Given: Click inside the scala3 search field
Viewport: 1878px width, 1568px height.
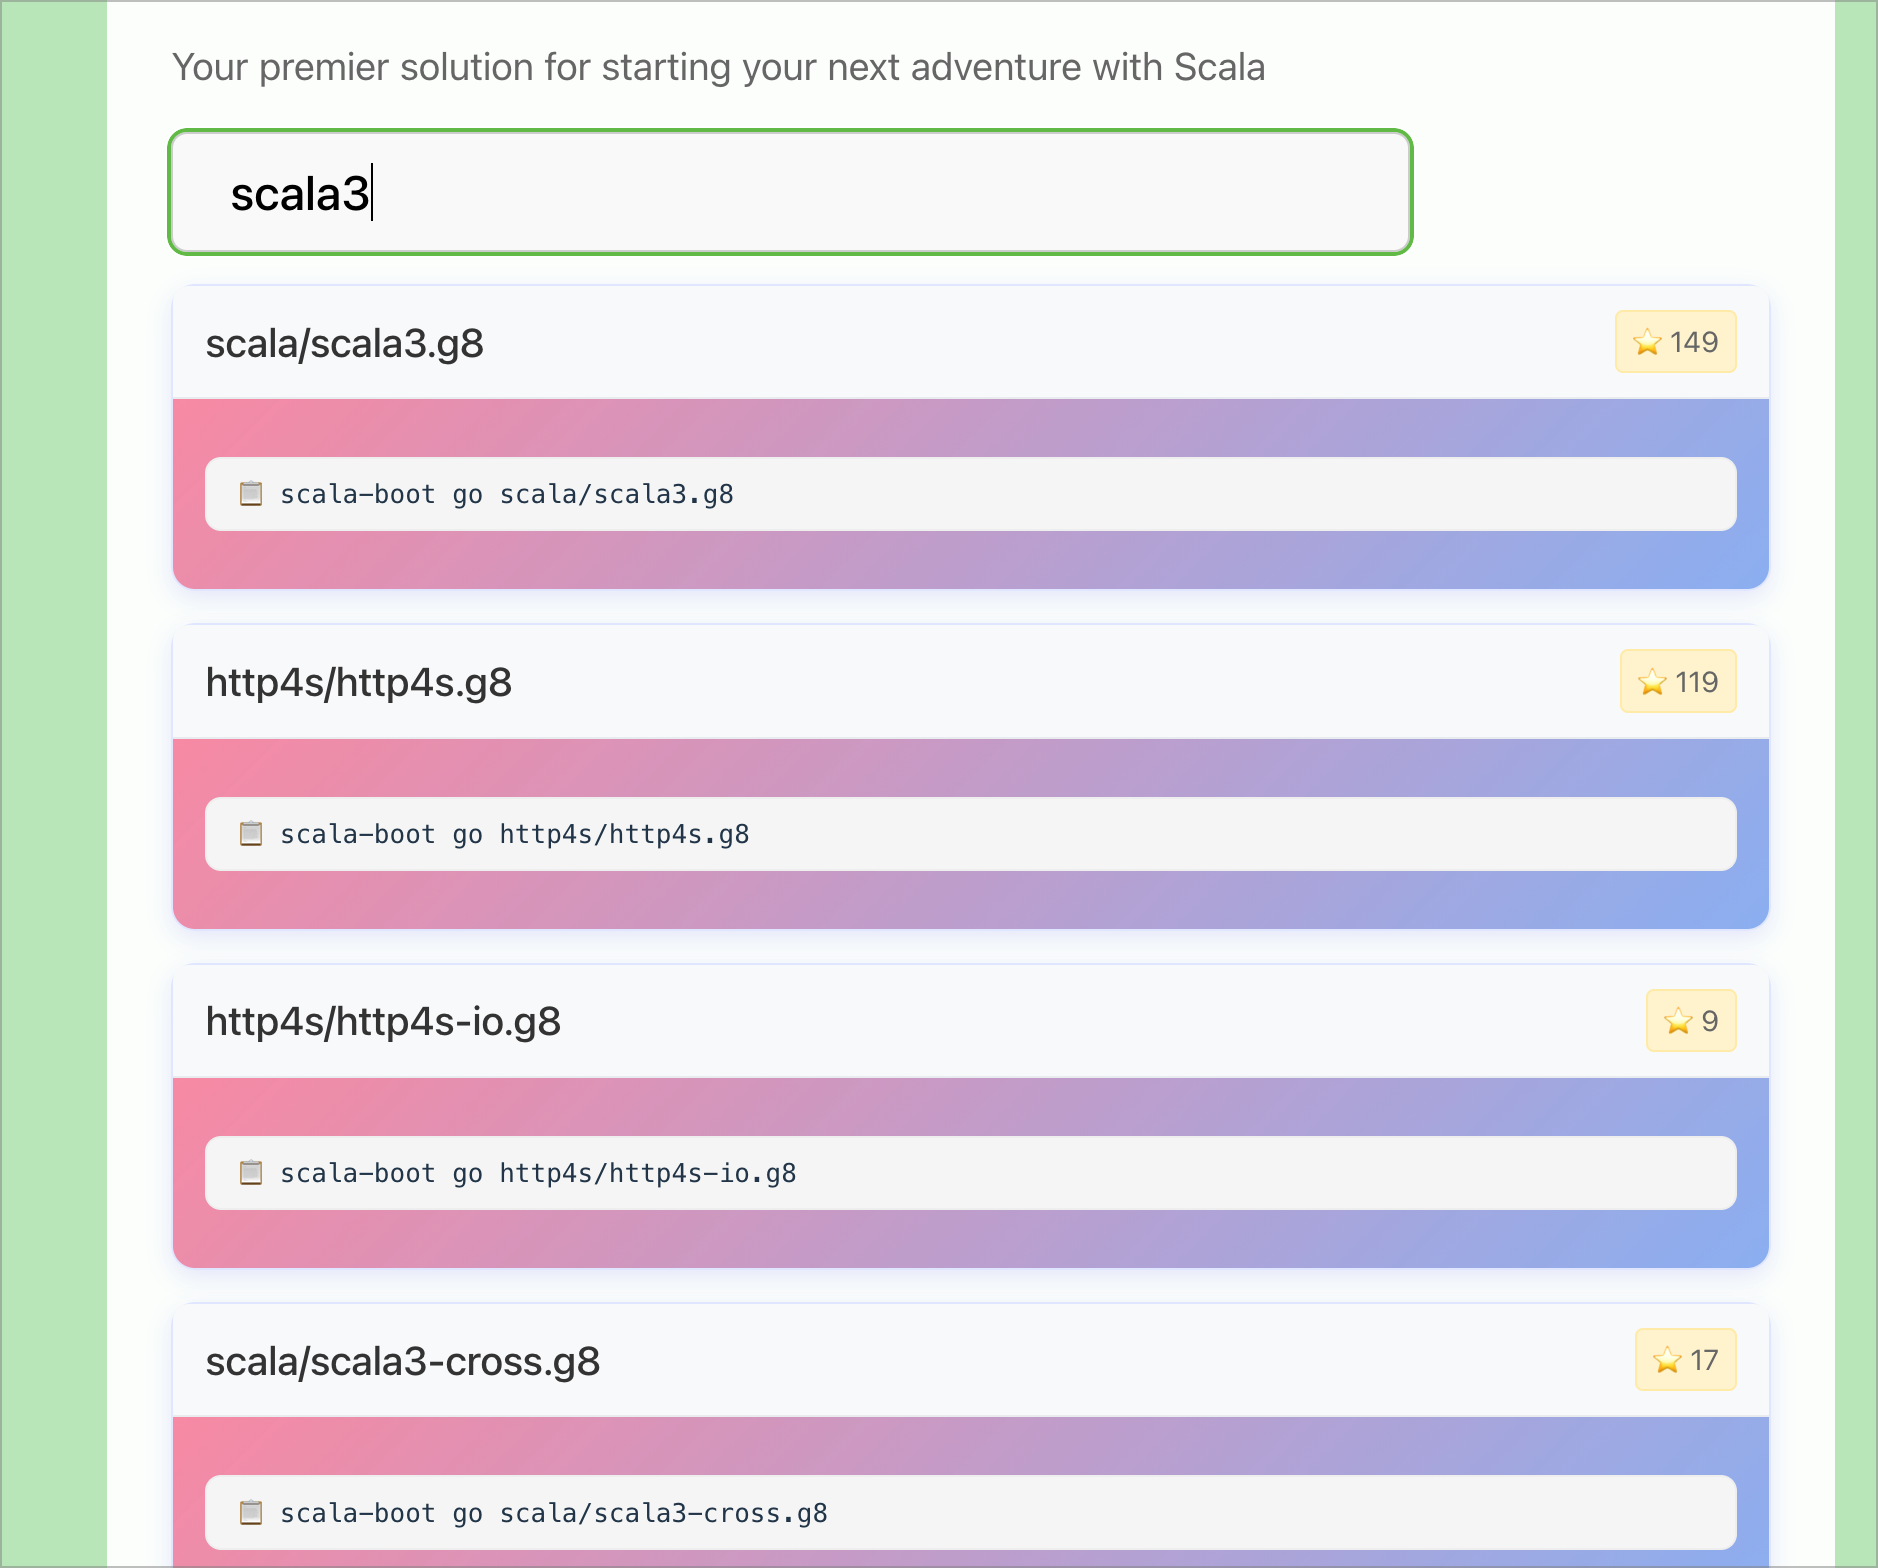Looking at the screenshot, I should coord(788,192).
